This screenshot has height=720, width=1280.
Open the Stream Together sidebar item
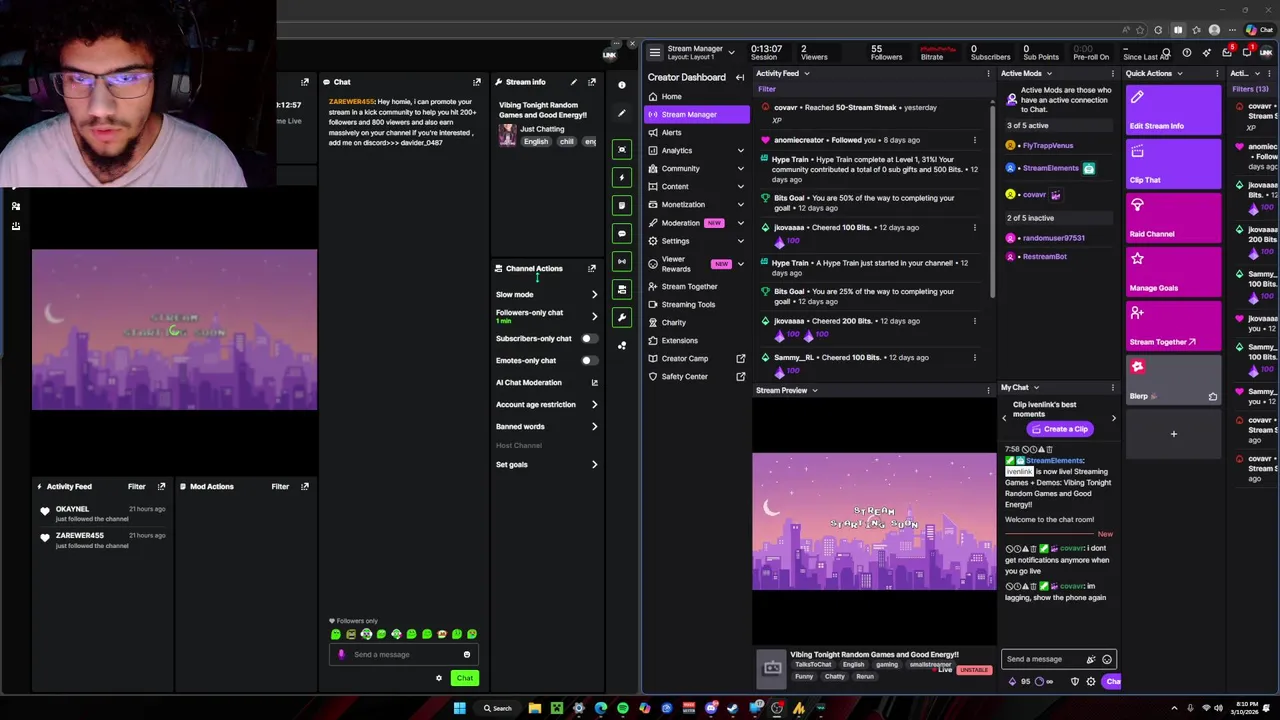pyautogui.click(x=695, y=287)
